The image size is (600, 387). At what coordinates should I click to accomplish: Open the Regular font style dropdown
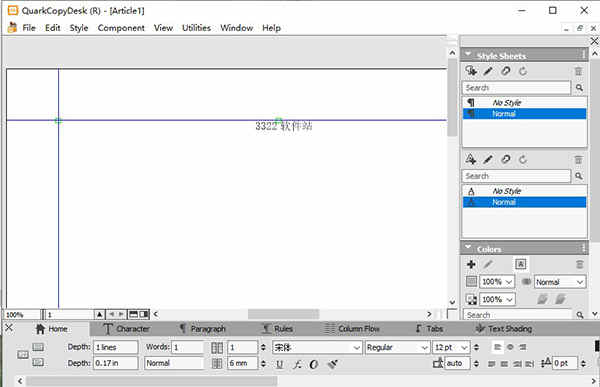397,348
